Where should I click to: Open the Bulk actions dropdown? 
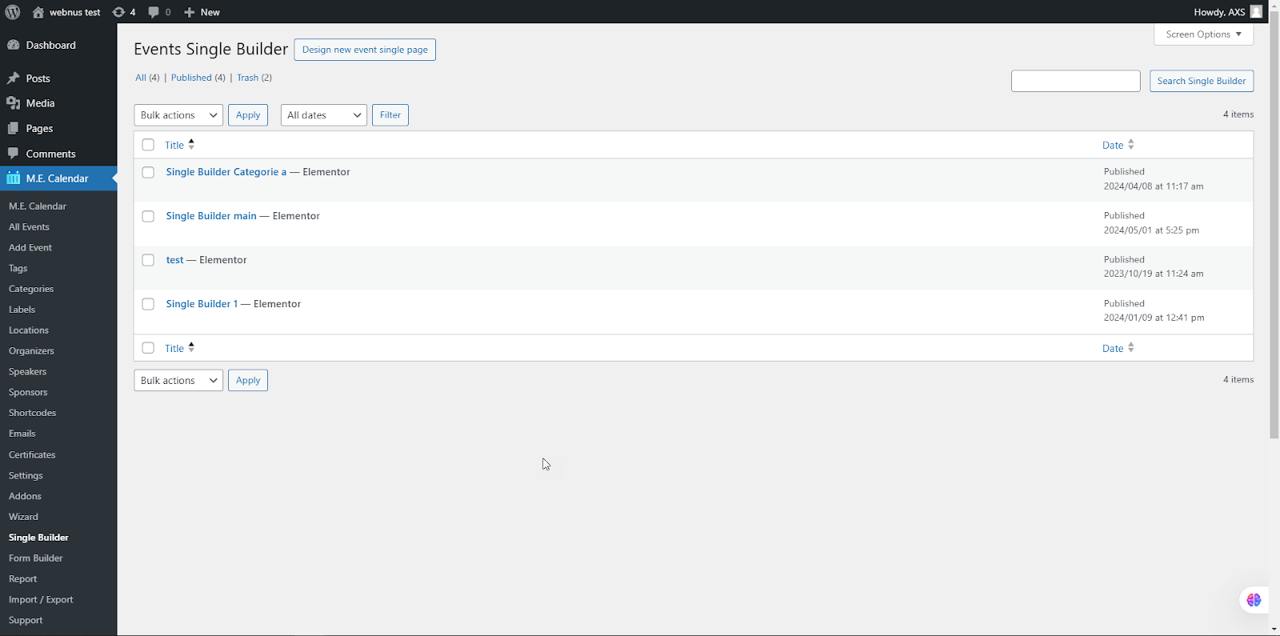(177, 114)
